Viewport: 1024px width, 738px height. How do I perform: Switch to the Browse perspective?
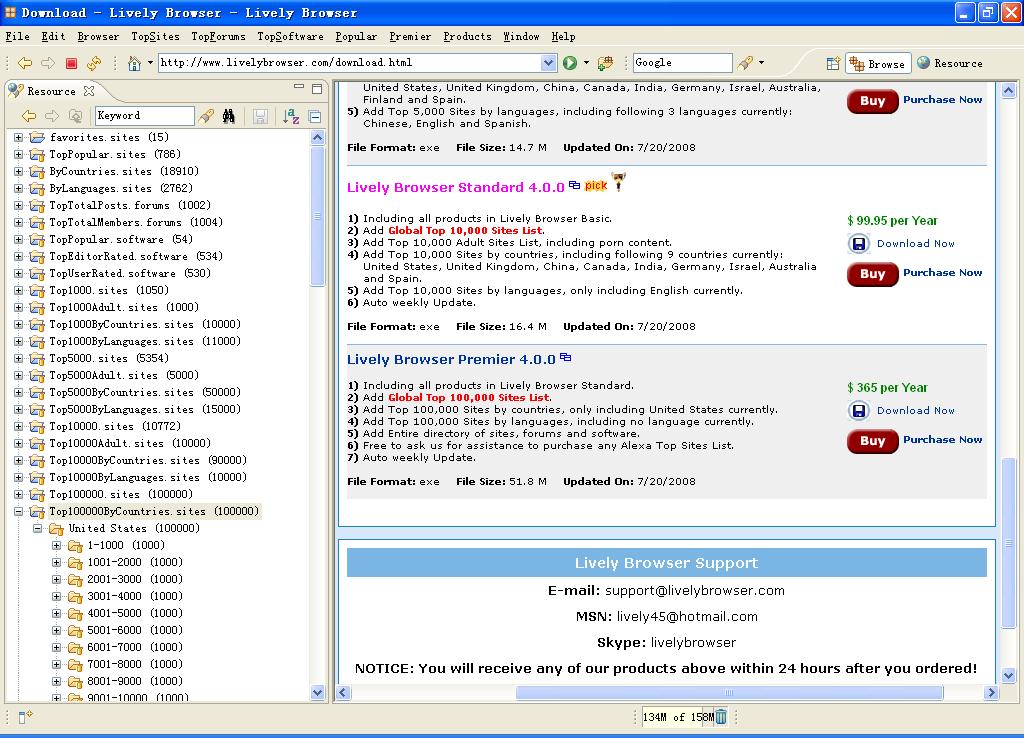(x=878, y=63)
